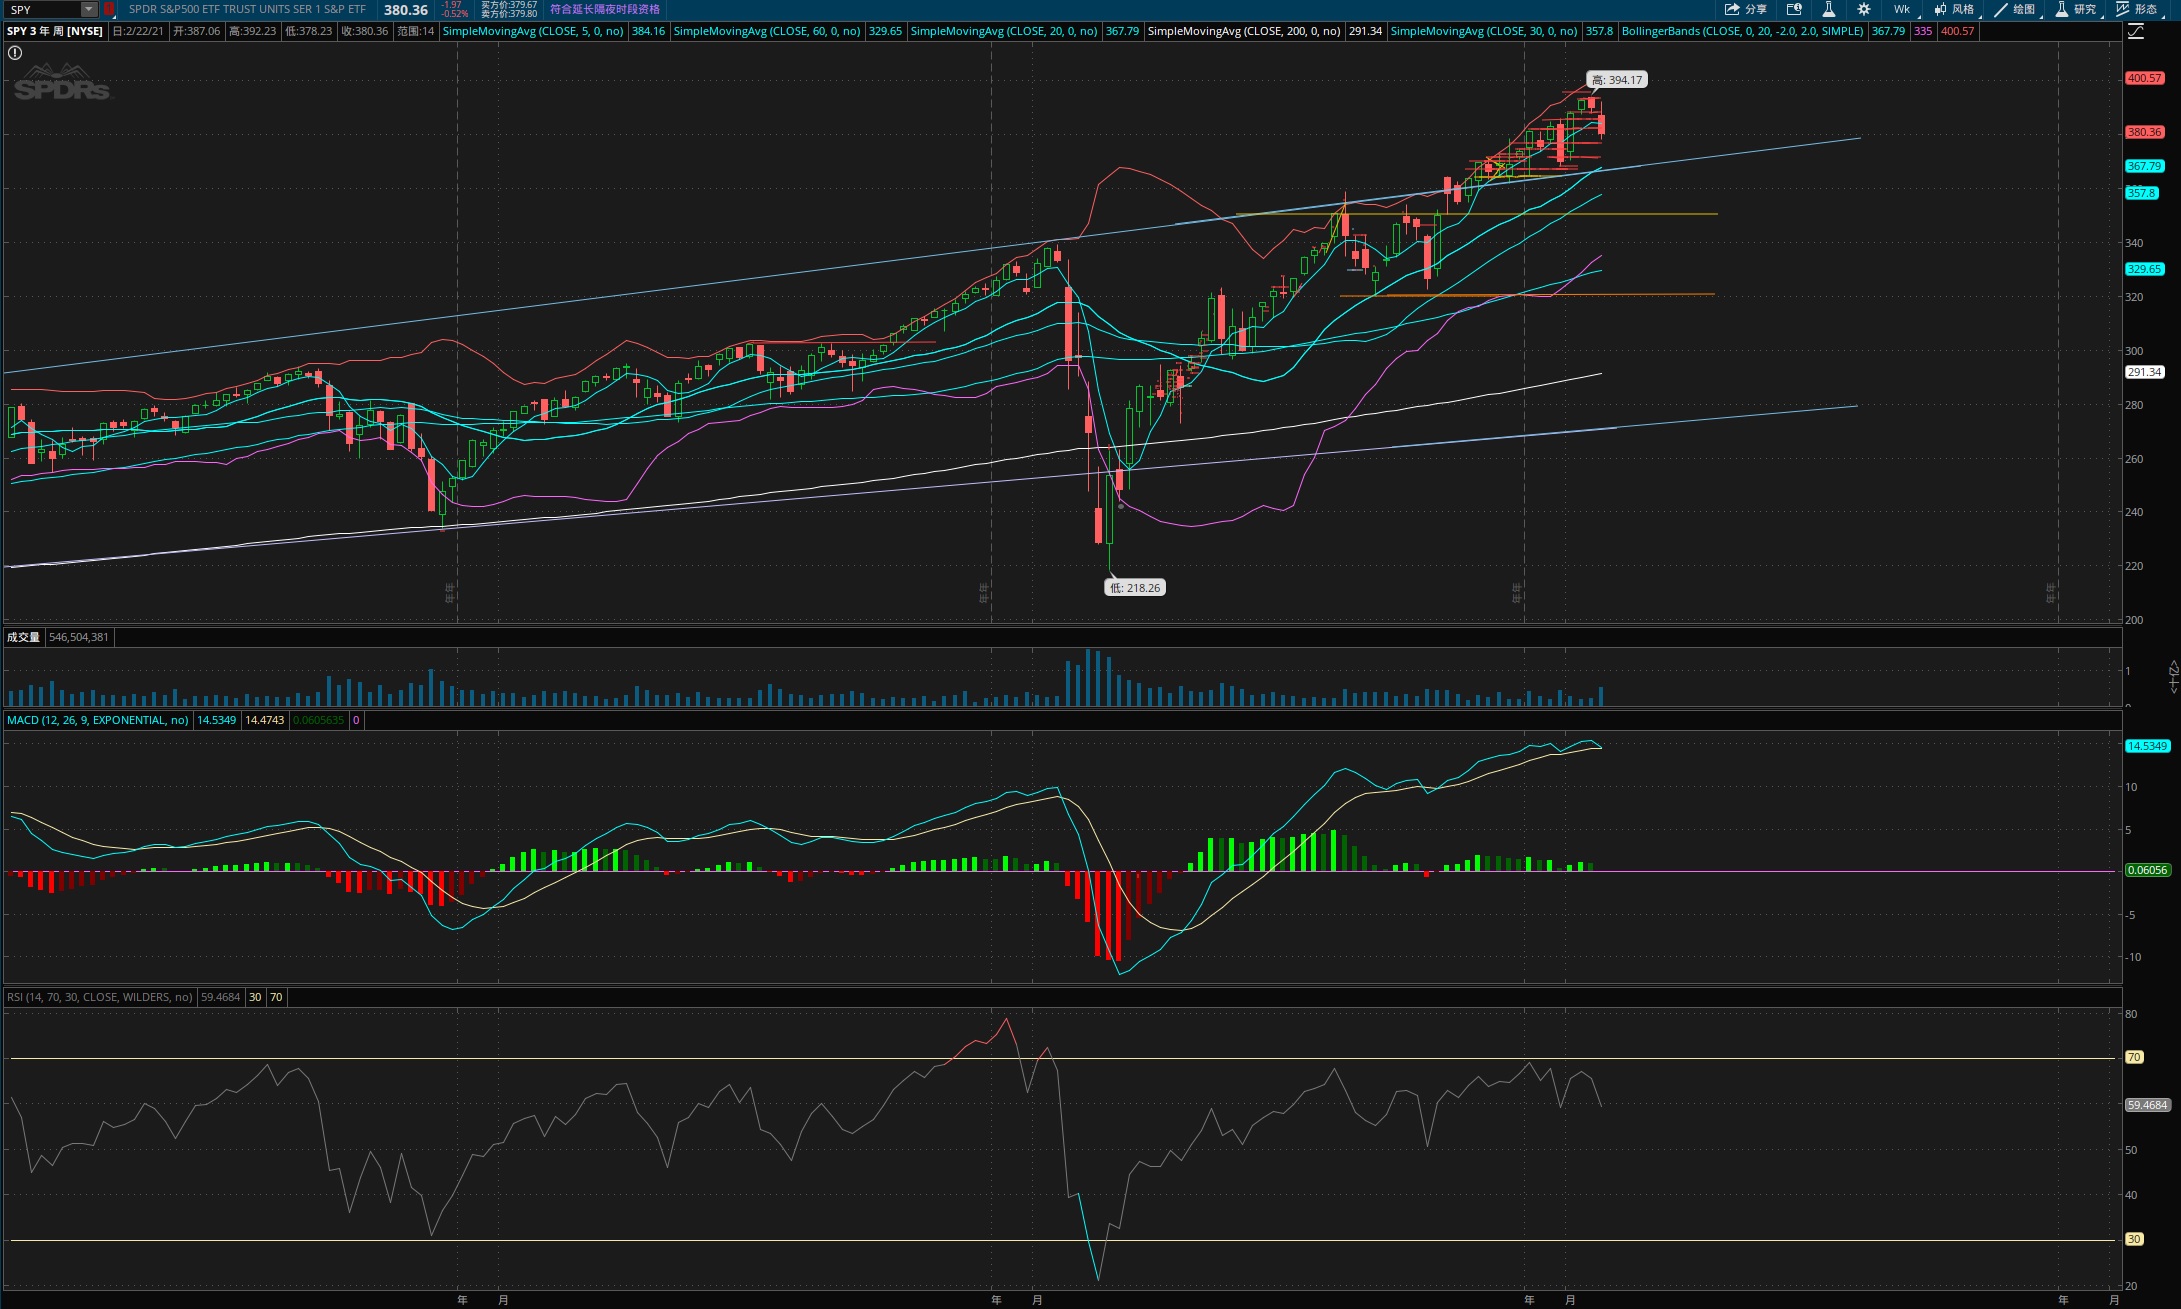The image size is (2181, 1309).
Task: Click the alert exclamation circle icon
Action: (x=15, y=53)
